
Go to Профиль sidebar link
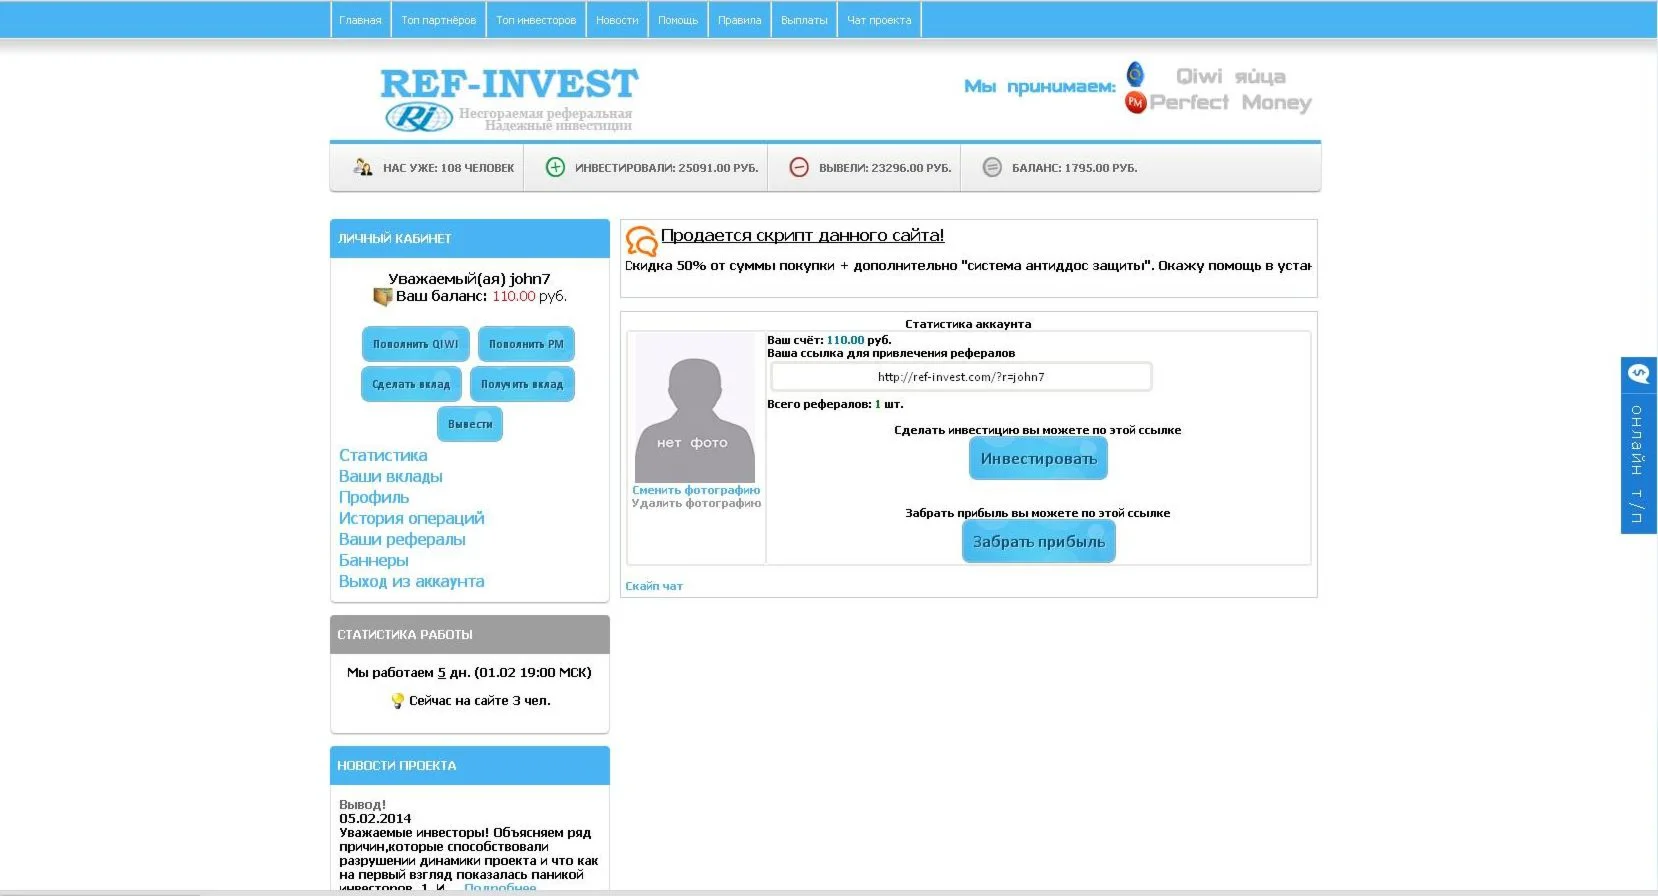pos(374,497)
